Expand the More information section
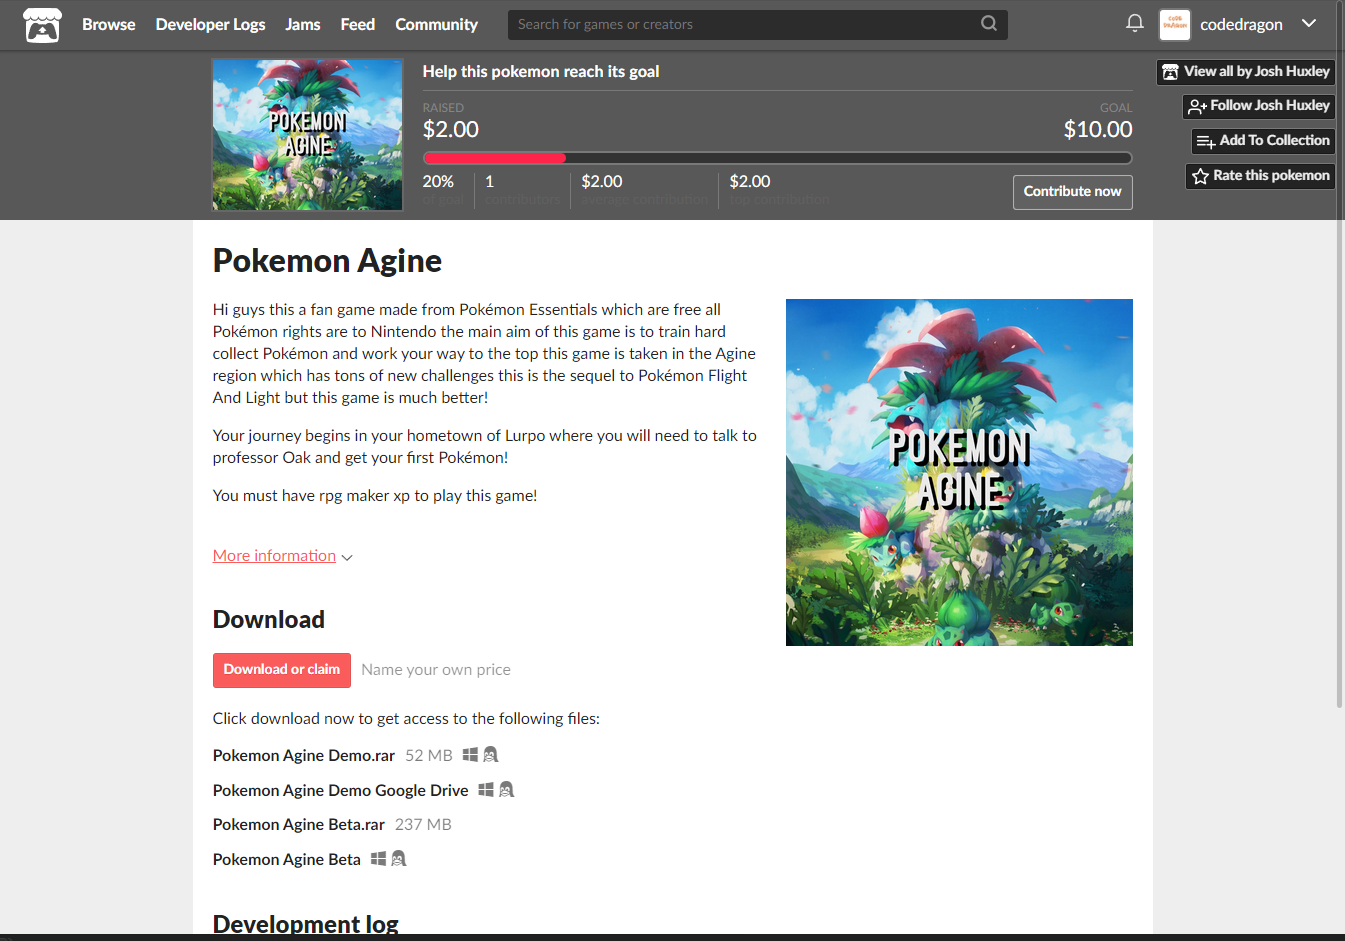The image size is (1345, 941). [283, 556]
